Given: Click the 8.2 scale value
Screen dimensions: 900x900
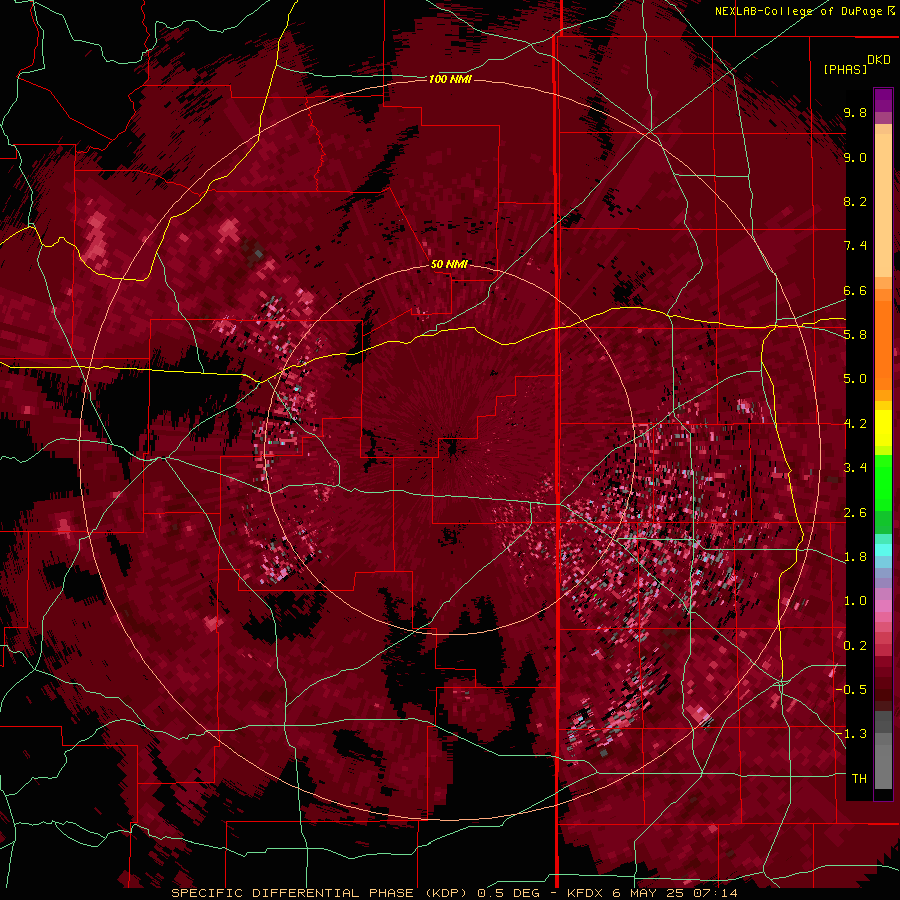Looking at the screenshot, I should coord(855,201).
